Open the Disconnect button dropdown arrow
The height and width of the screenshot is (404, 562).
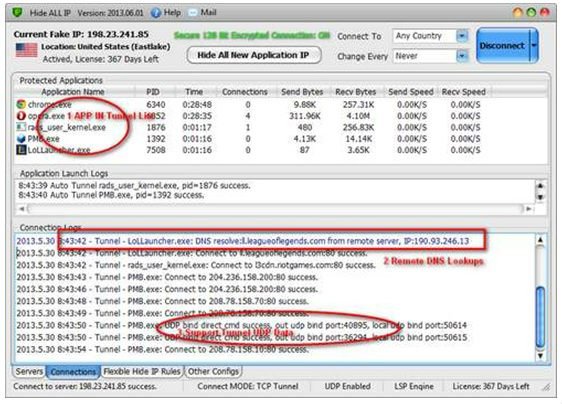(x=534, y=46)
